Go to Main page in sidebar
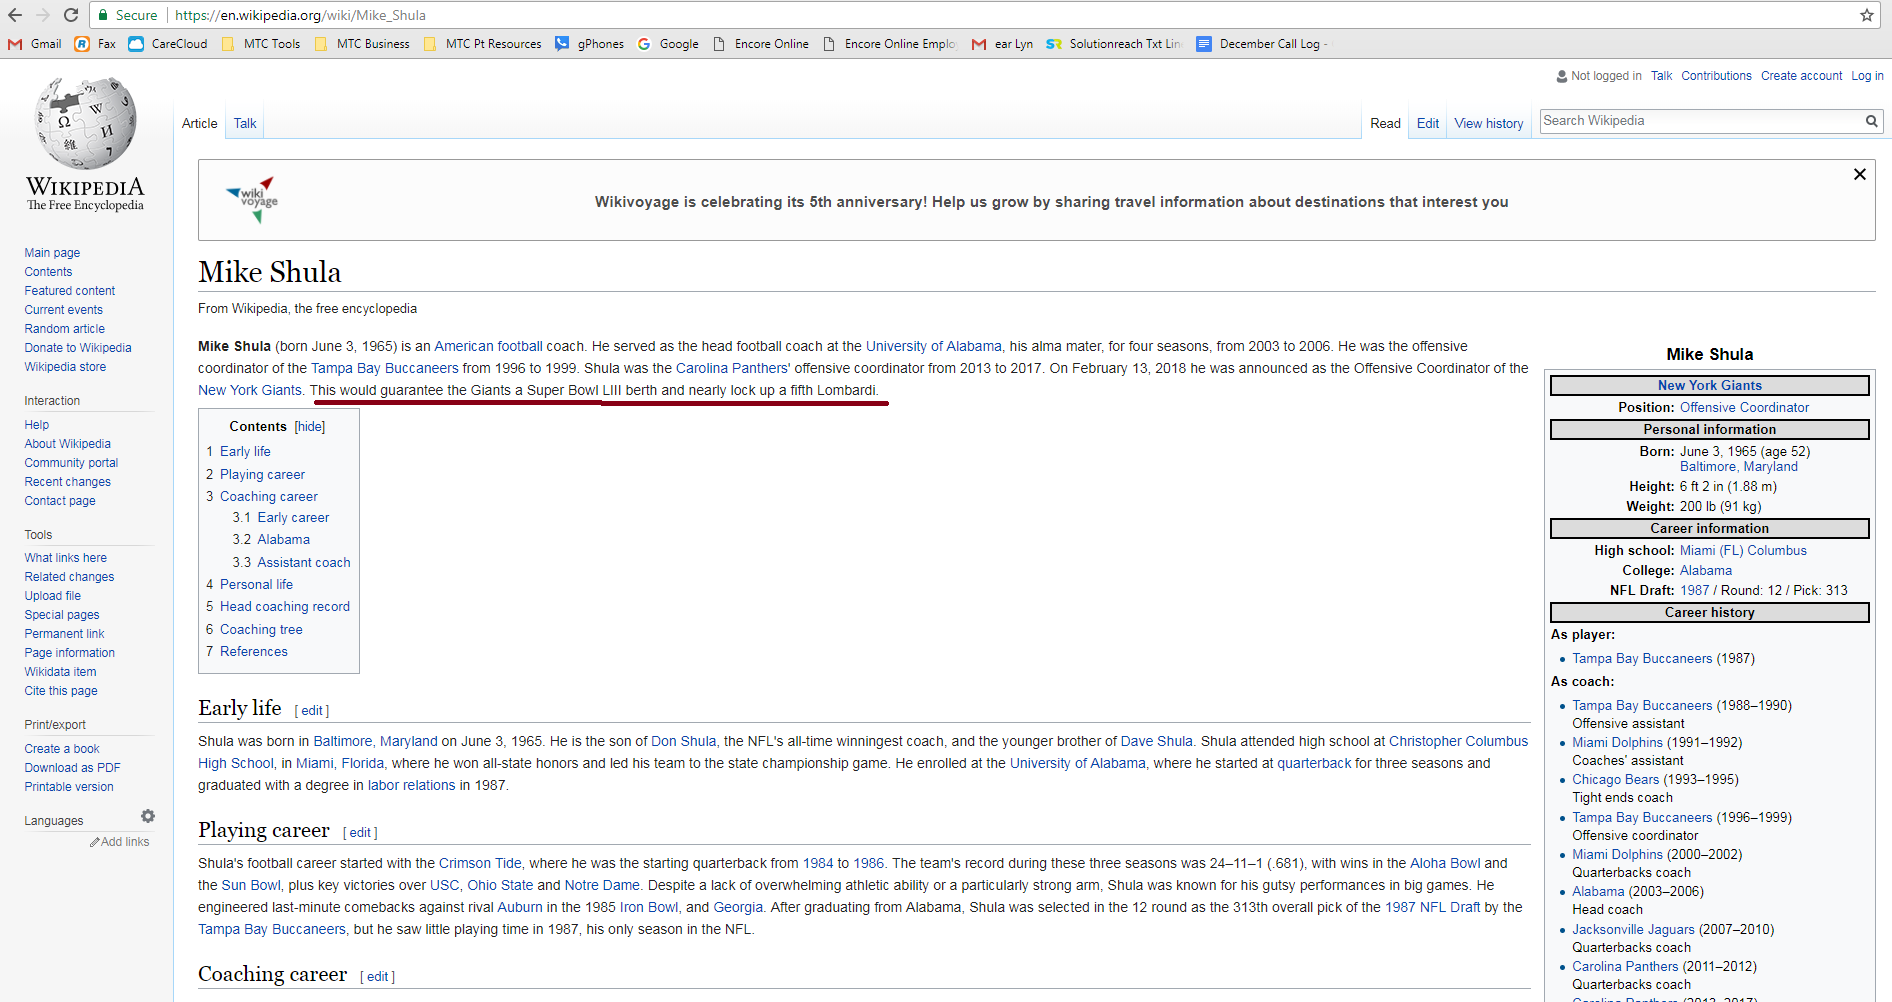 click(x=52, y=253)
